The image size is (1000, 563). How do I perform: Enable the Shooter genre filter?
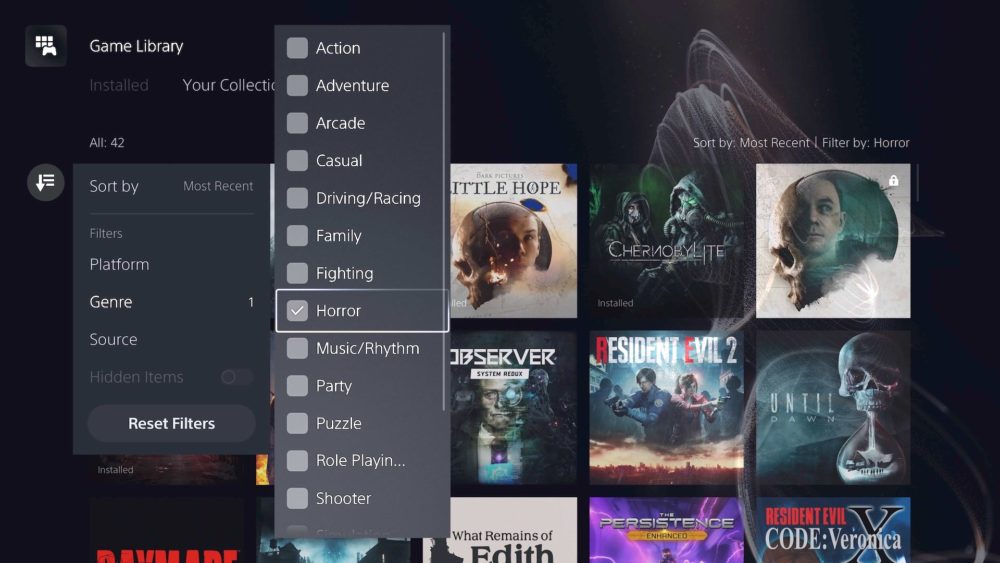[297, 498]
